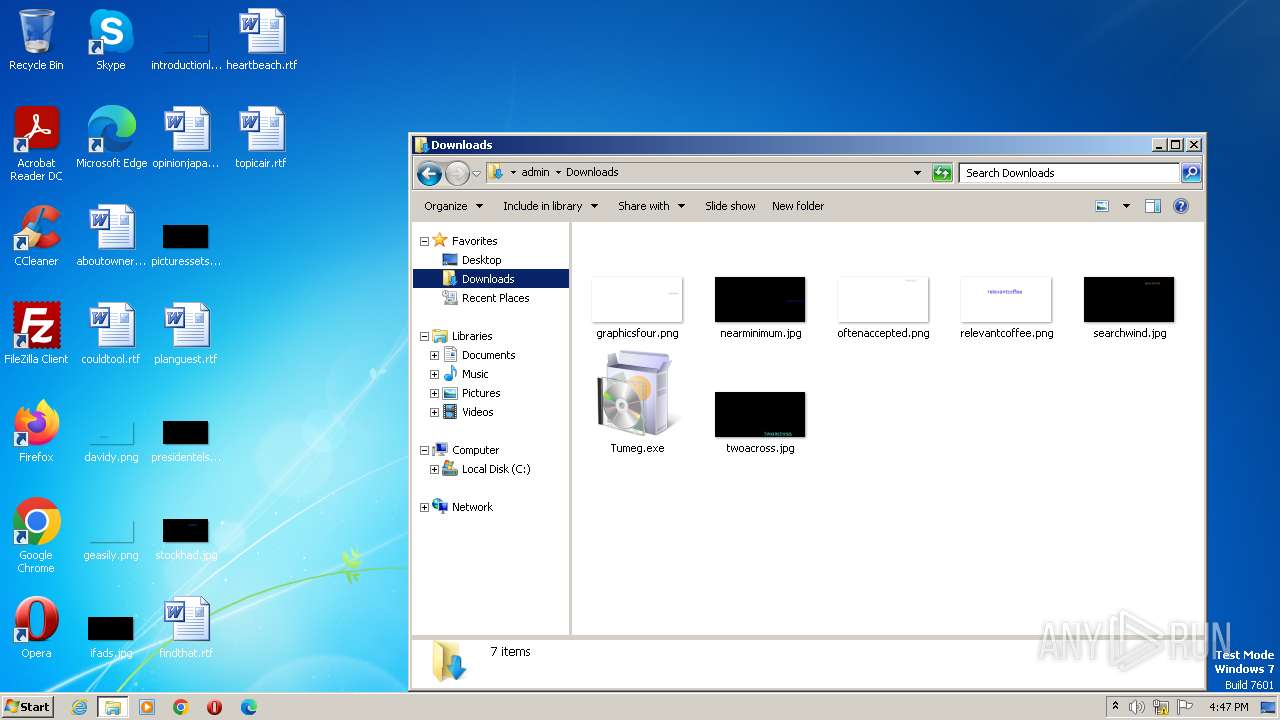
Task: Open the Recycle Bin desktop icon
Action: point(36,40)
